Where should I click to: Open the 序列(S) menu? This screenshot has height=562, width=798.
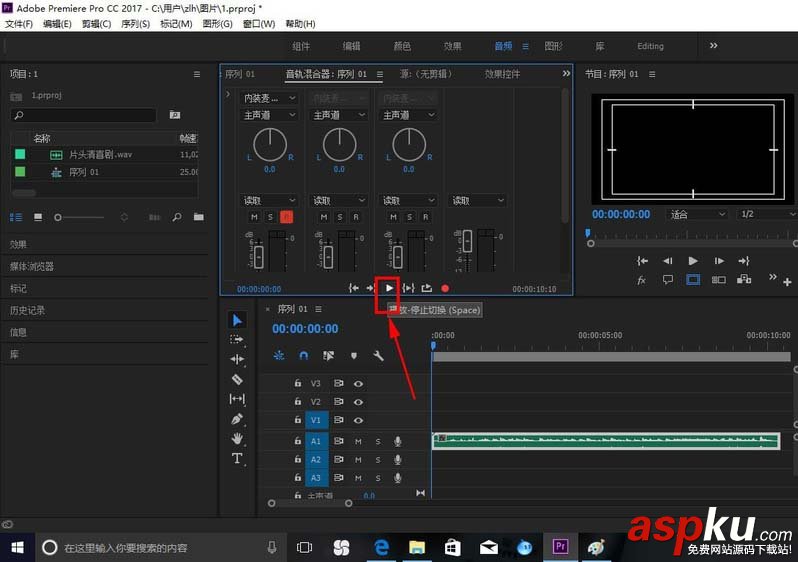click(135, 24)
